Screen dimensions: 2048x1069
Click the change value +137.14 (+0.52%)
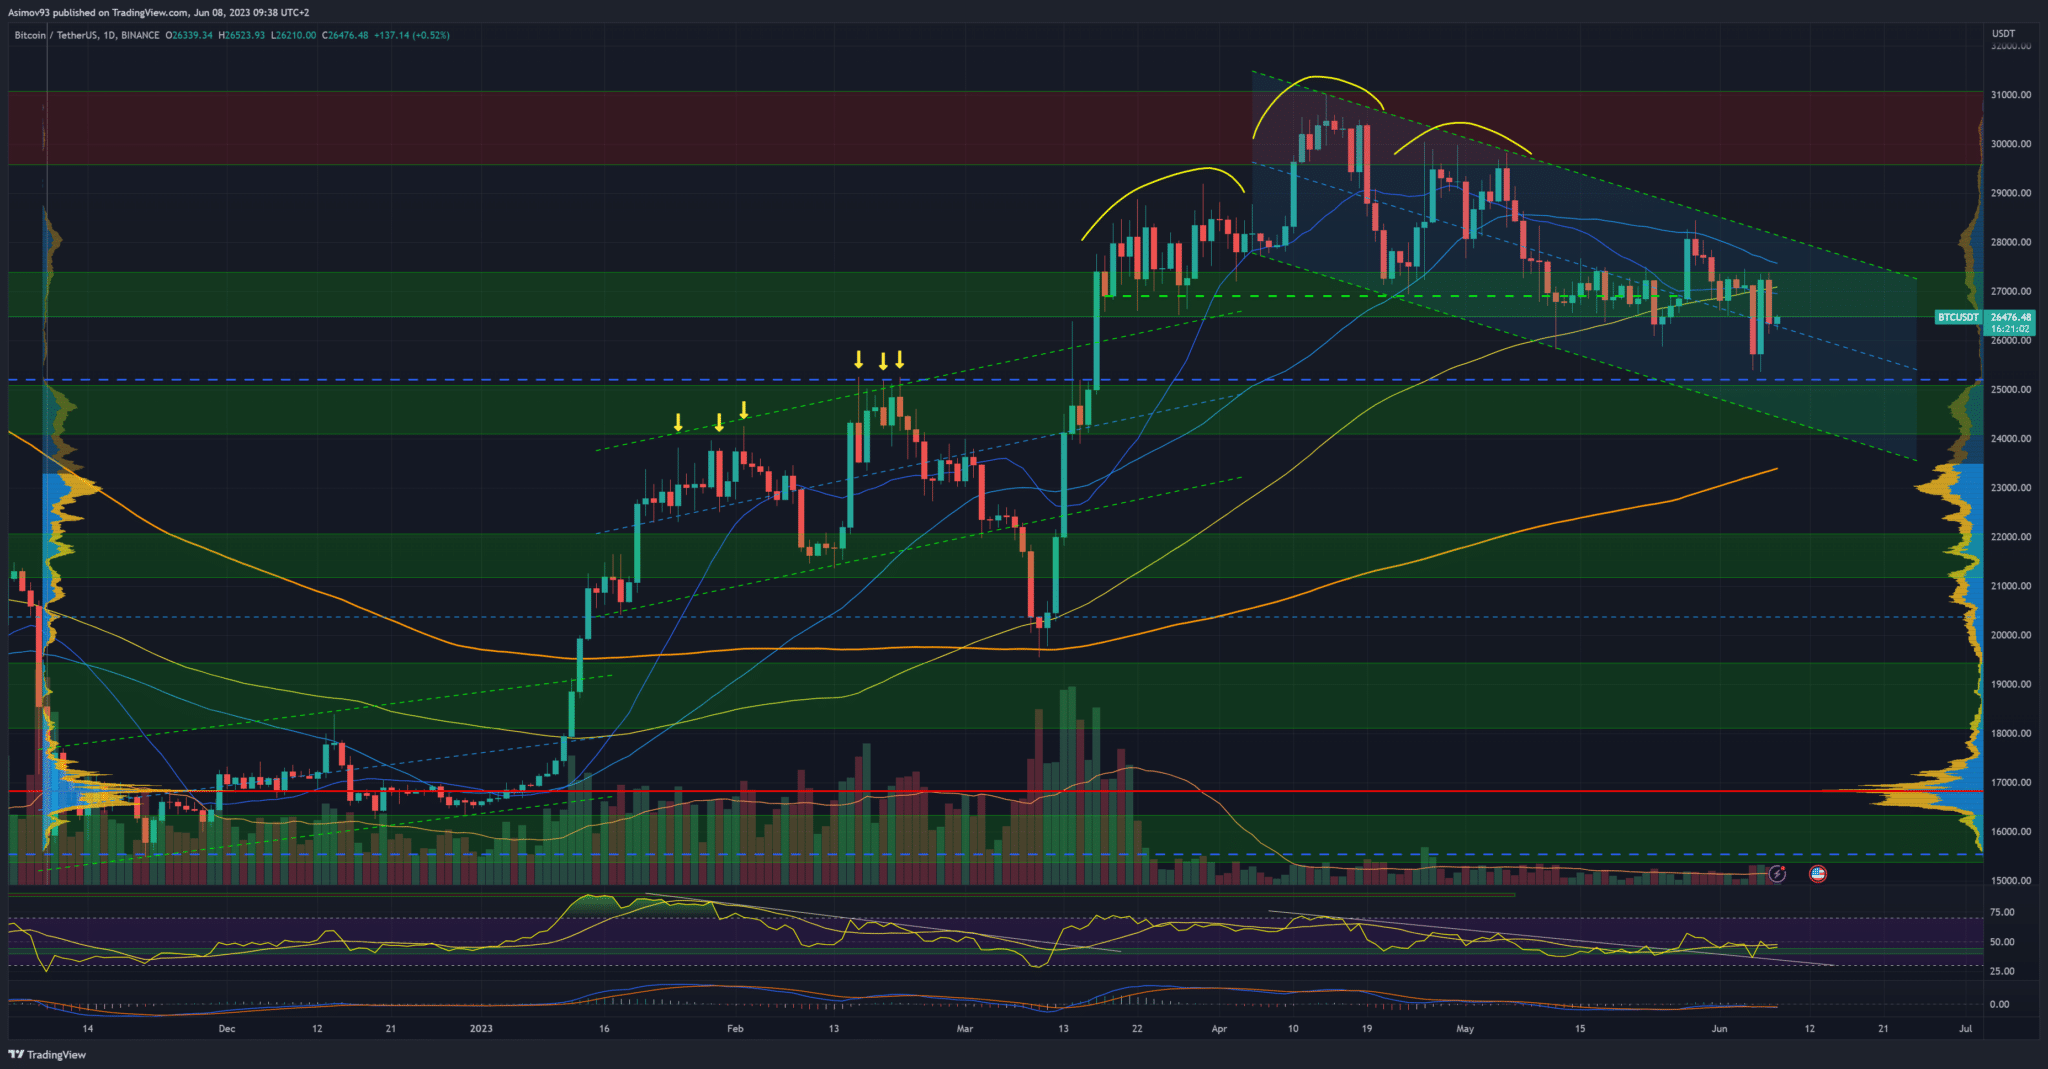pos(412,35)
